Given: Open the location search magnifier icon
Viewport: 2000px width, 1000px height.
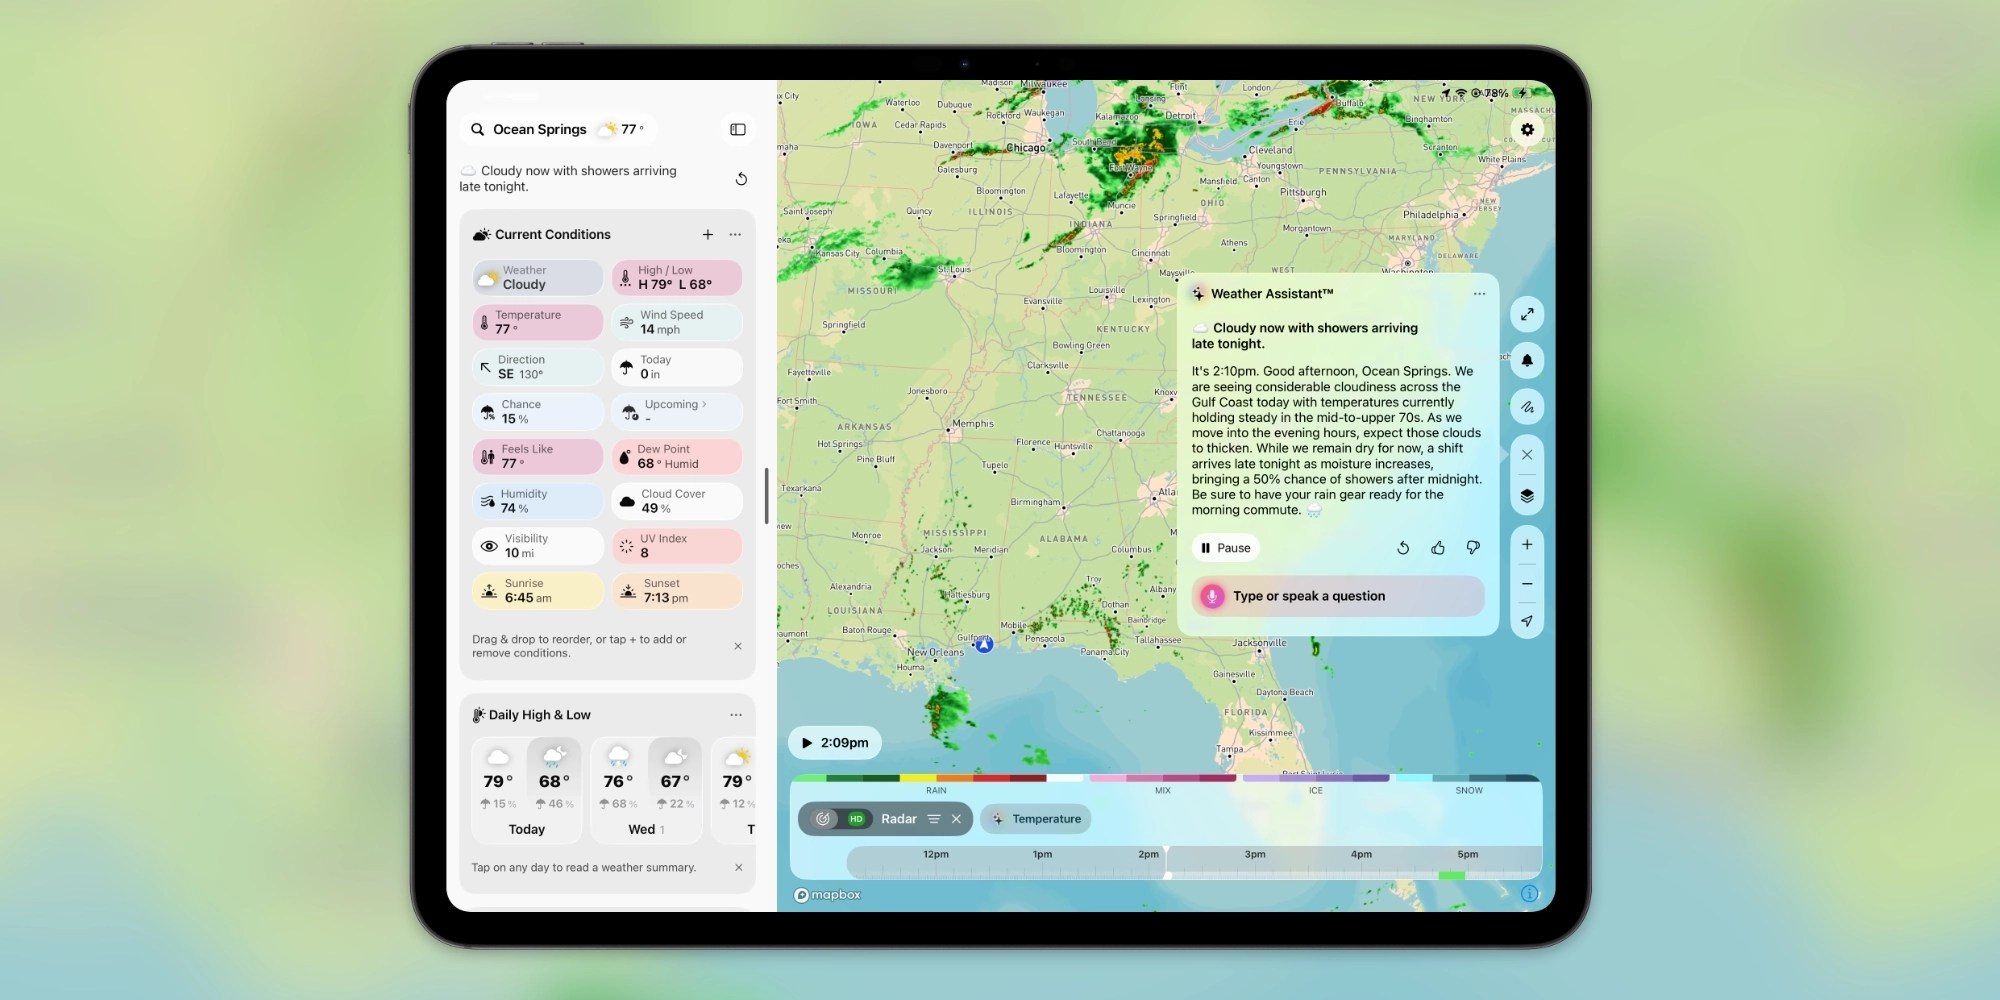Looking at the screenshot, I should 478,129.
